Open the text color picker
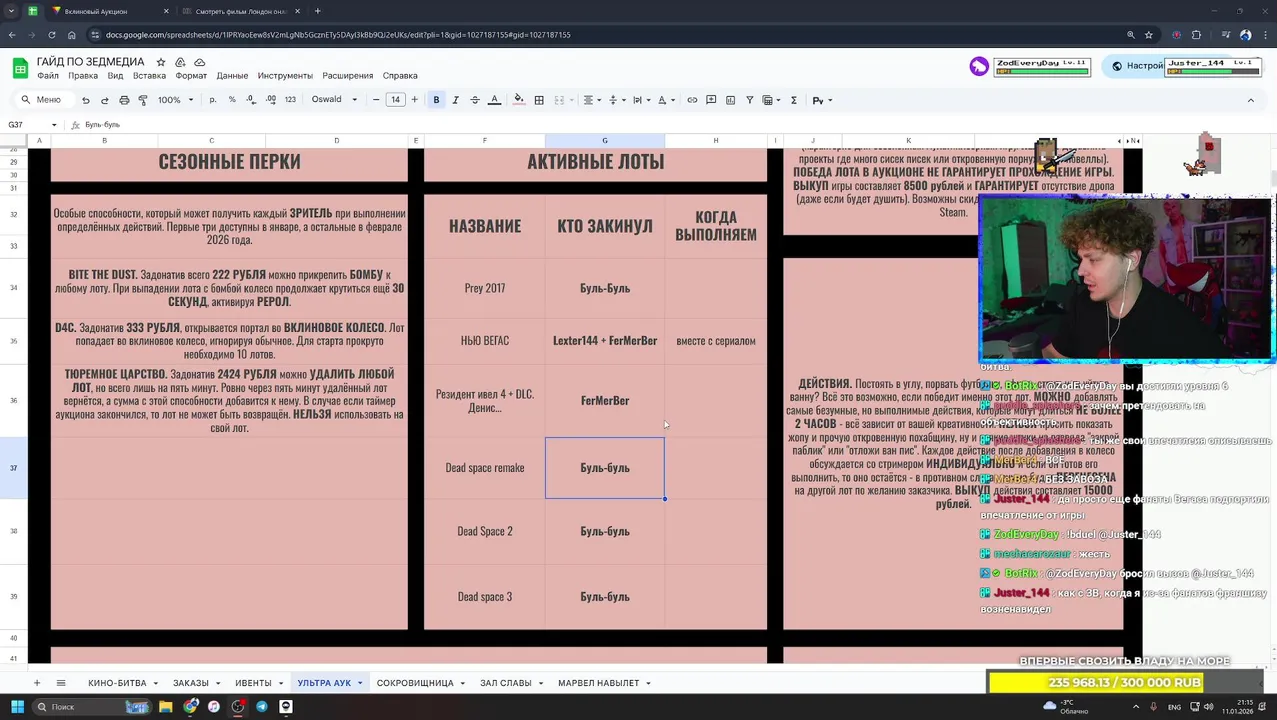The image size is (1277, 720). coord(494,100)
